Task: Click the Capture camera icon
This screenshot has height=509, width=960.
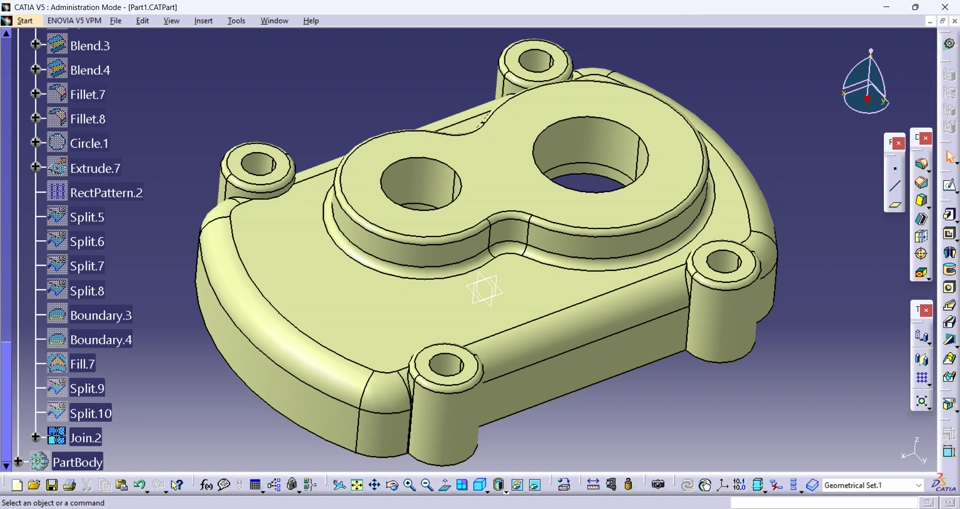Action: click(x=658, y=484)
